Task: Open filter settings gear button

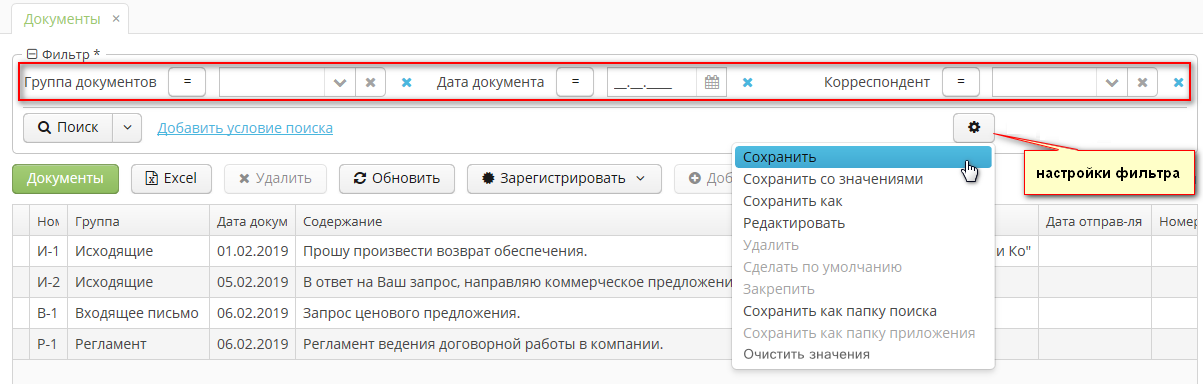Action: click(x=974, y=127)
